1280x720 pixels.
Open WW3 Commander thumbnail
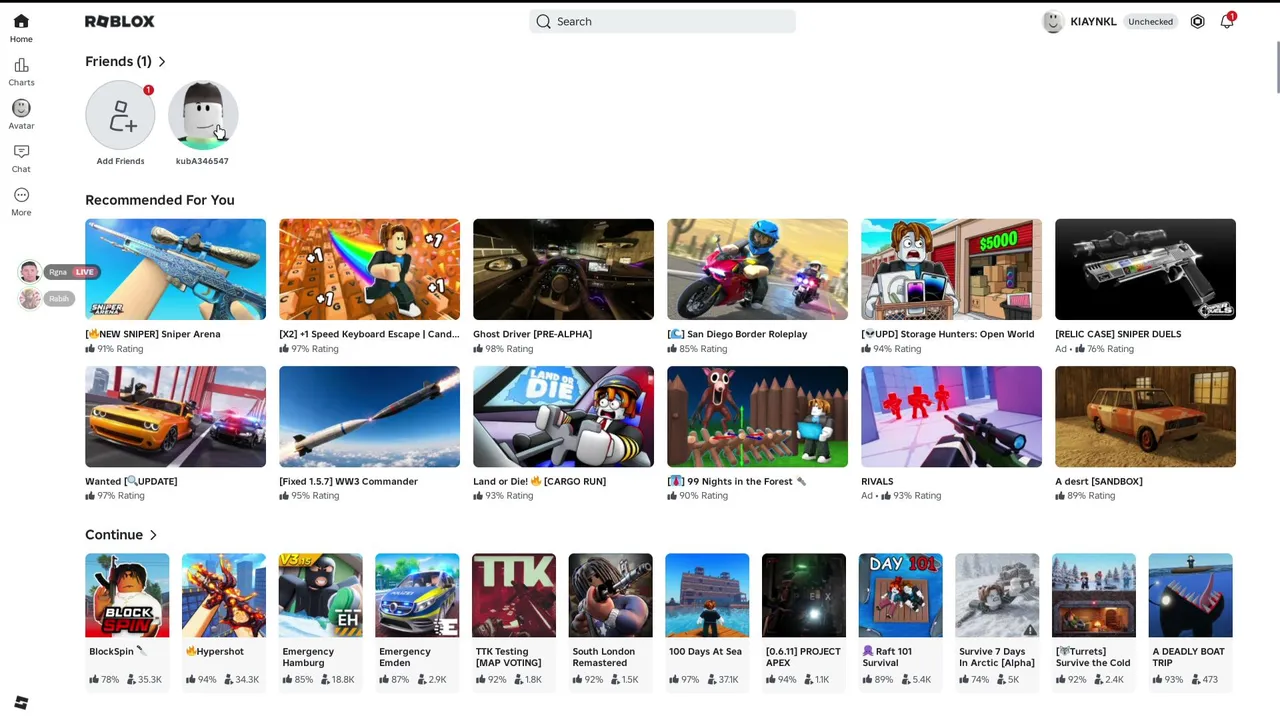(x=370, y=417)
